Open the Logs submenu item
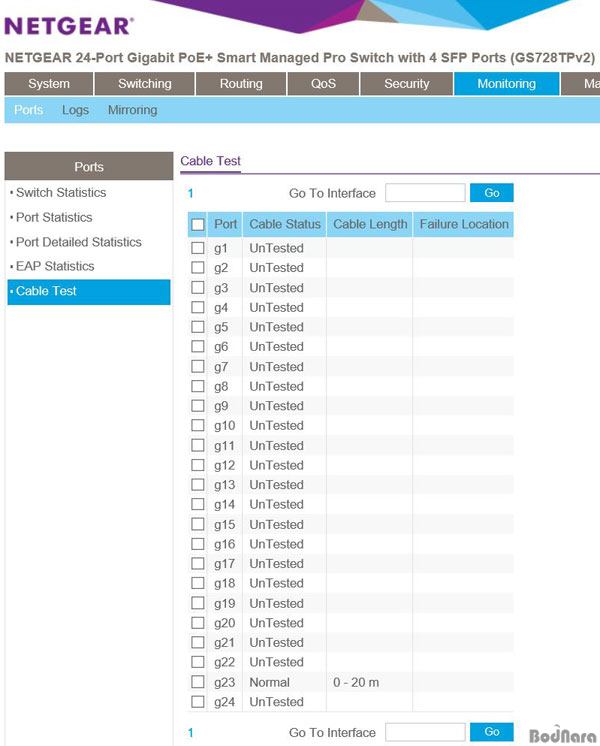 tap(75, 110)
